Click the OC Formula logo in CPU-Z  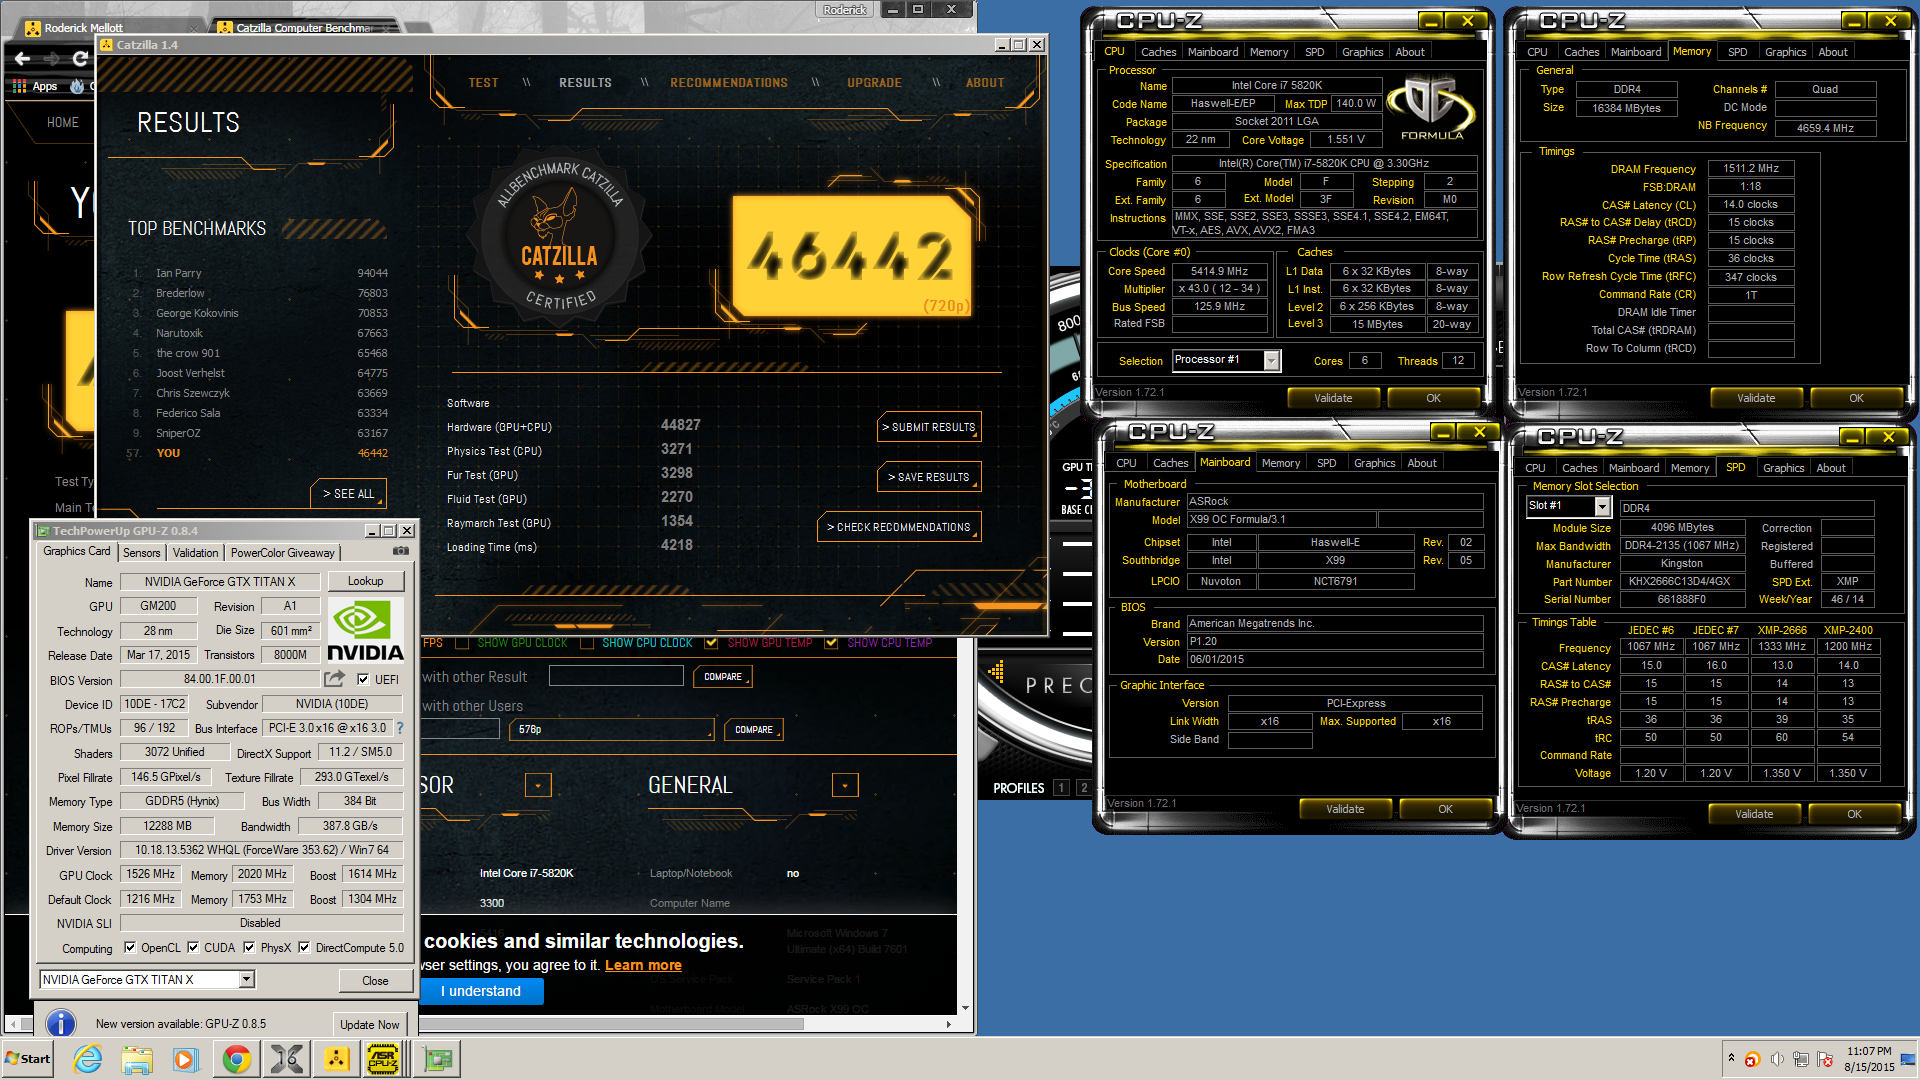coord(1431,107)
